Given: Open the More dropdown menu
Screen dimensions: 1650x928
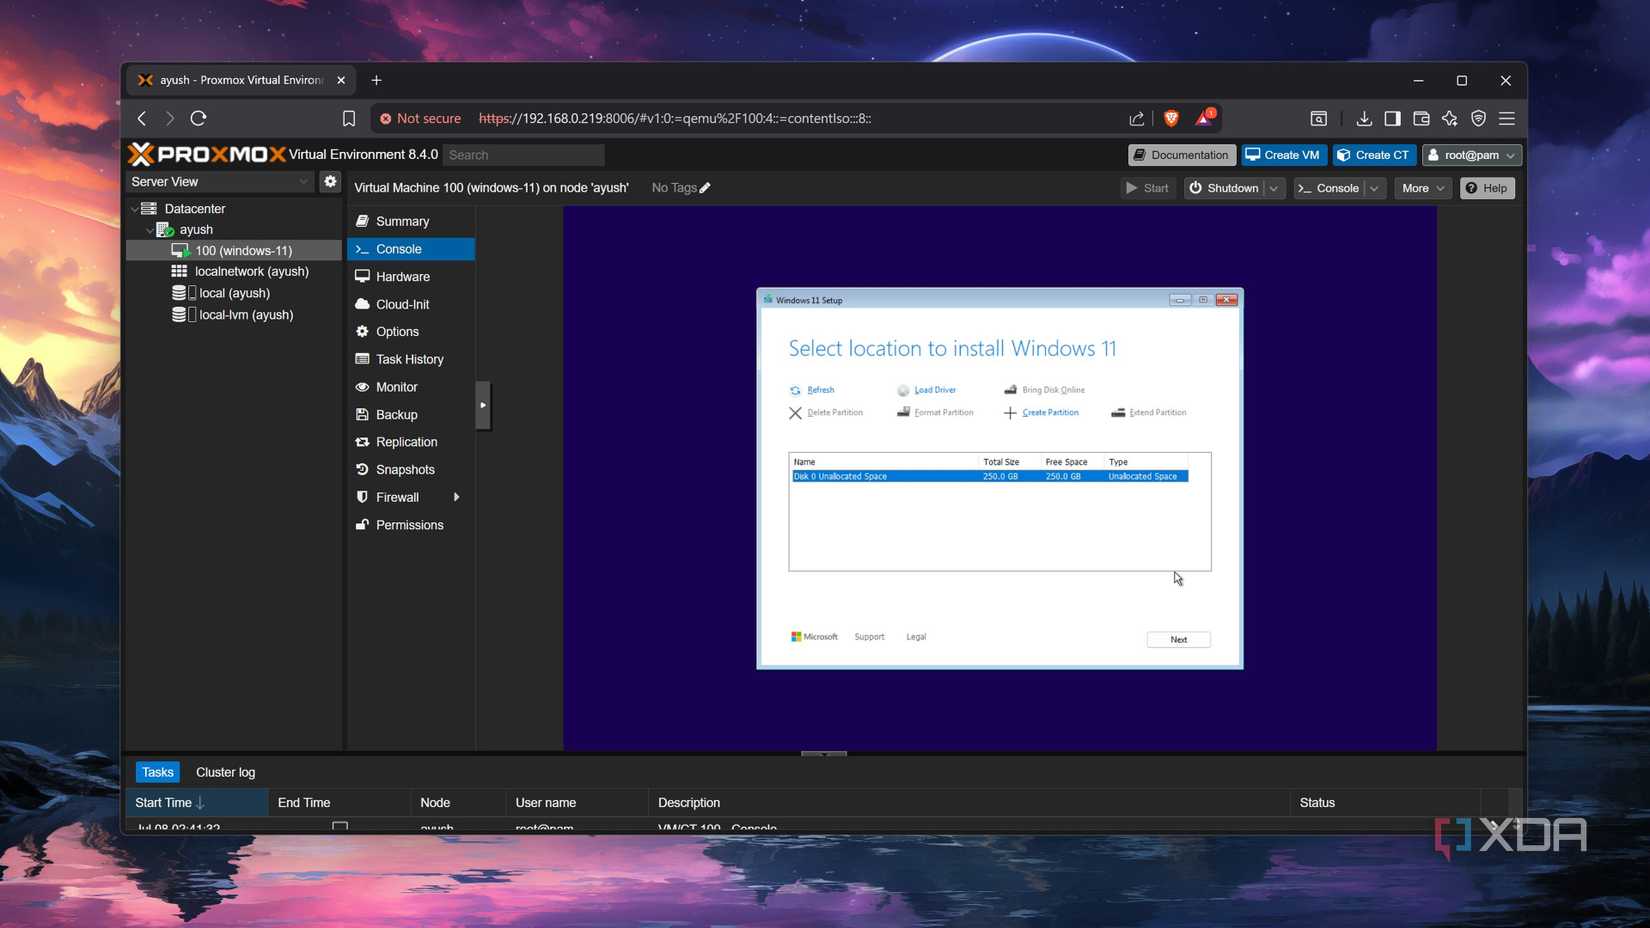Looking at the screenshot, I should pyautogui.click(x=1422, y=188).
